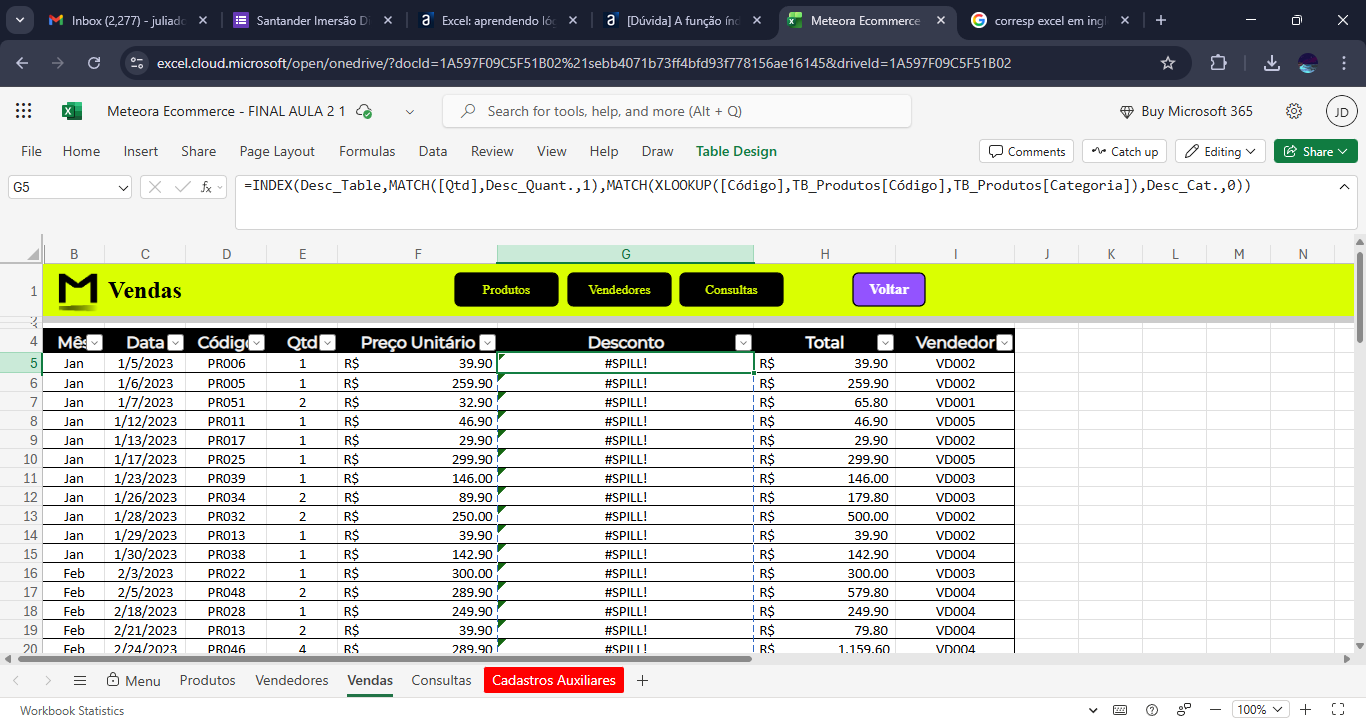This screenshot has height=720, width=1366.
Task: Open the Excel app launcher grid icon
Action: (24, 111)
